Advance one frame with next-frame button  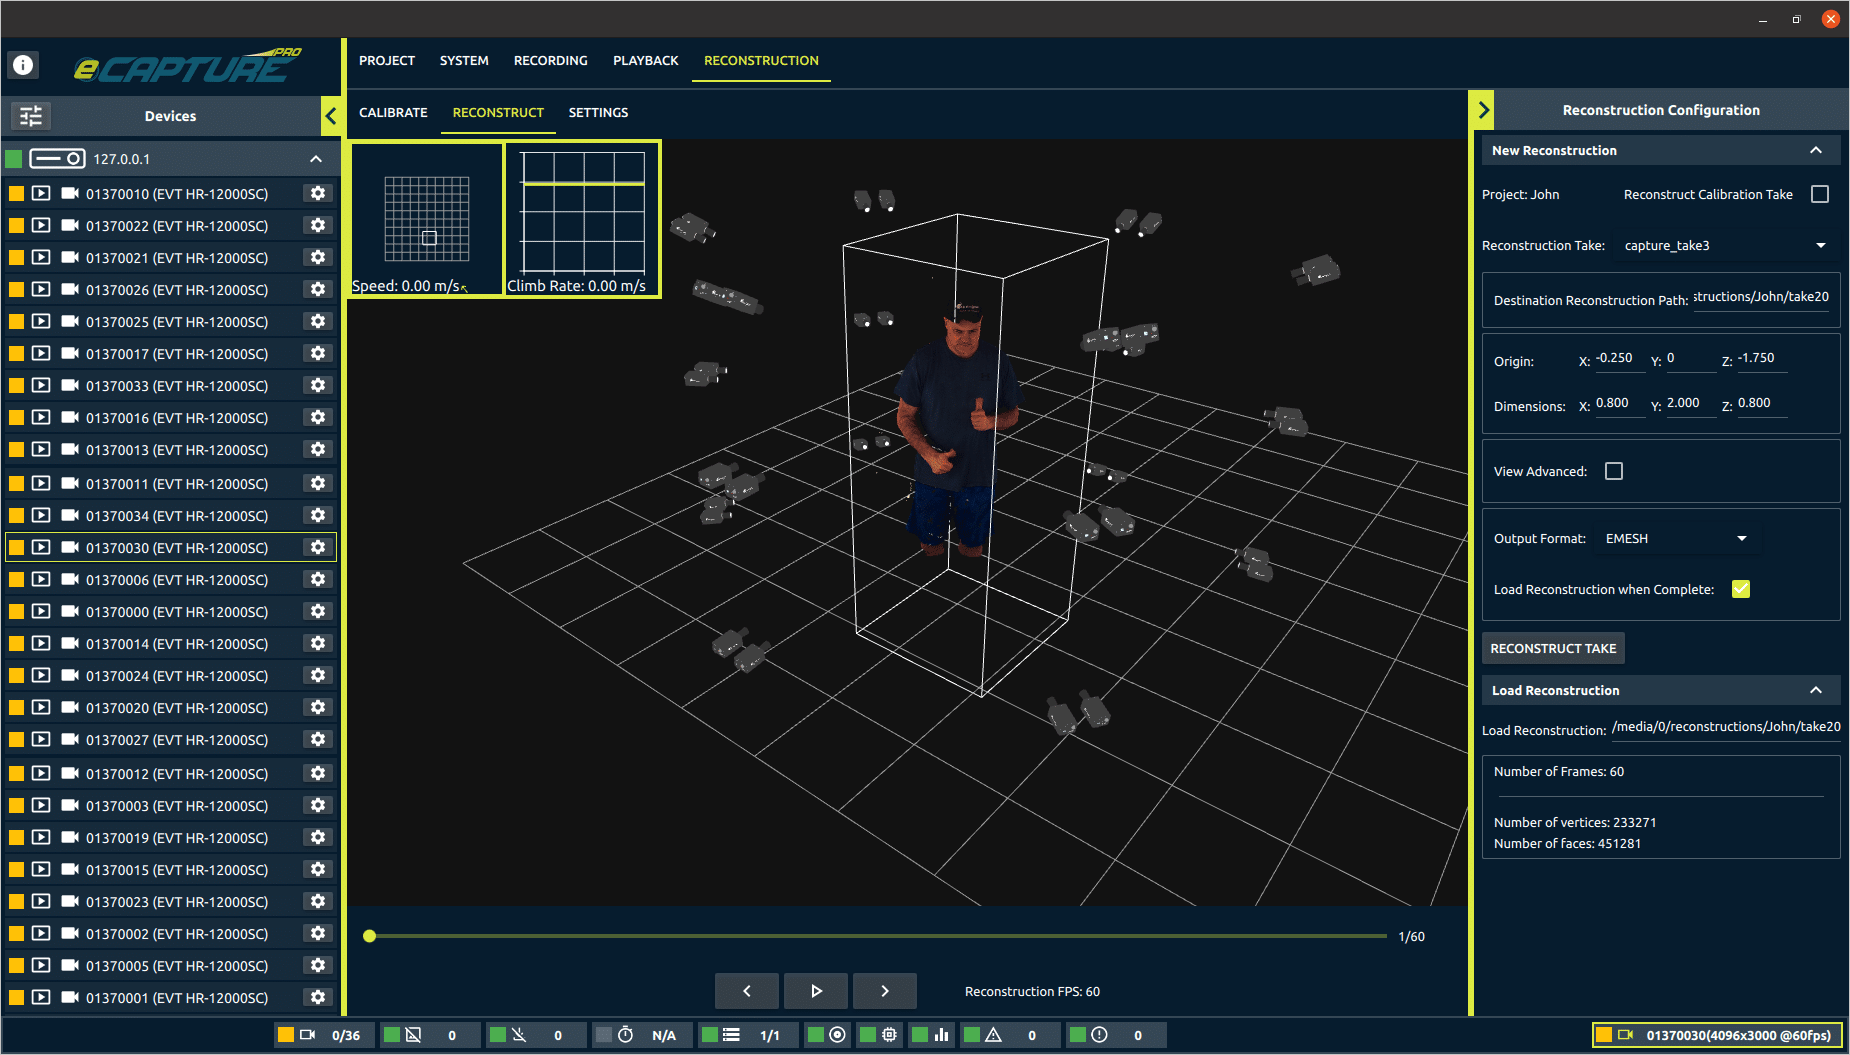[x=884, y=990]
